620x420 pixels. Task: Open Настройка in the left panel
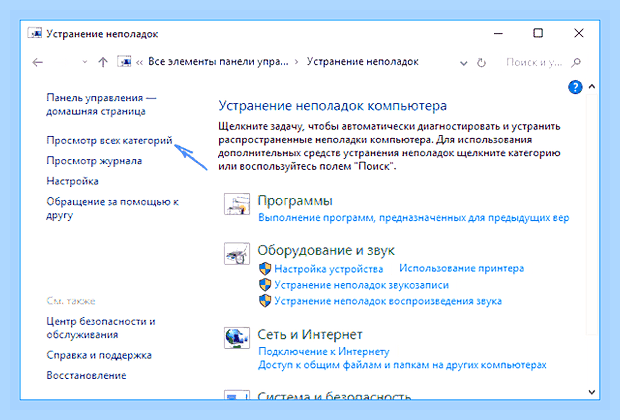point(72,181)
